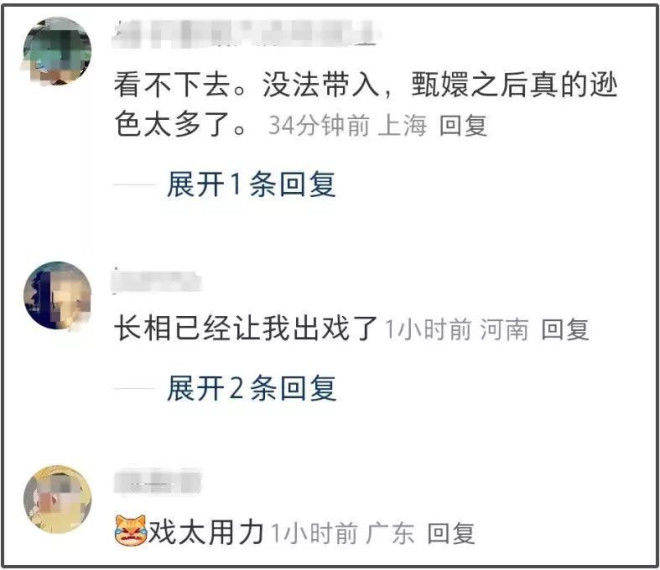Open the avatar of the Guangdong commenter

pyautogui.click(x=58, y=499)
